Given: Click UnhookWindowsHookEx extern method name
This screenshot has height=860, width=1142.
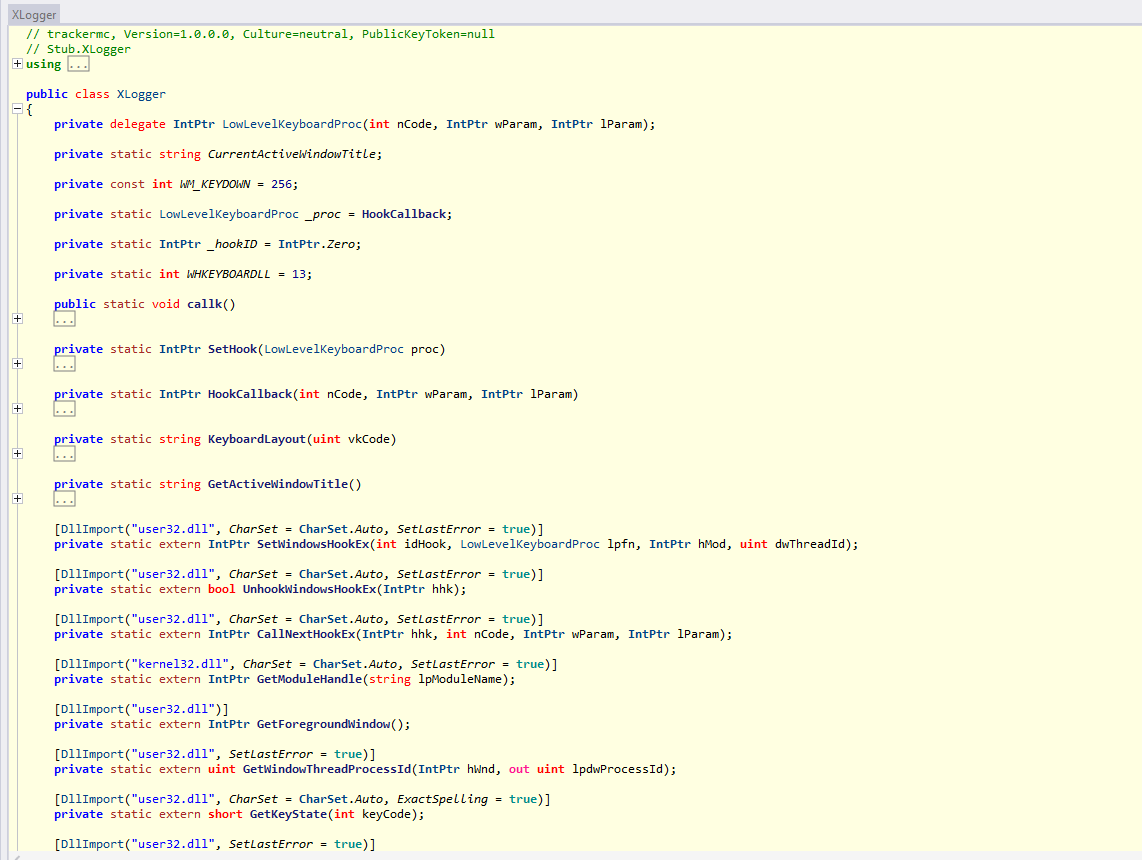Looking at the screenshot, I should point(309,589).
